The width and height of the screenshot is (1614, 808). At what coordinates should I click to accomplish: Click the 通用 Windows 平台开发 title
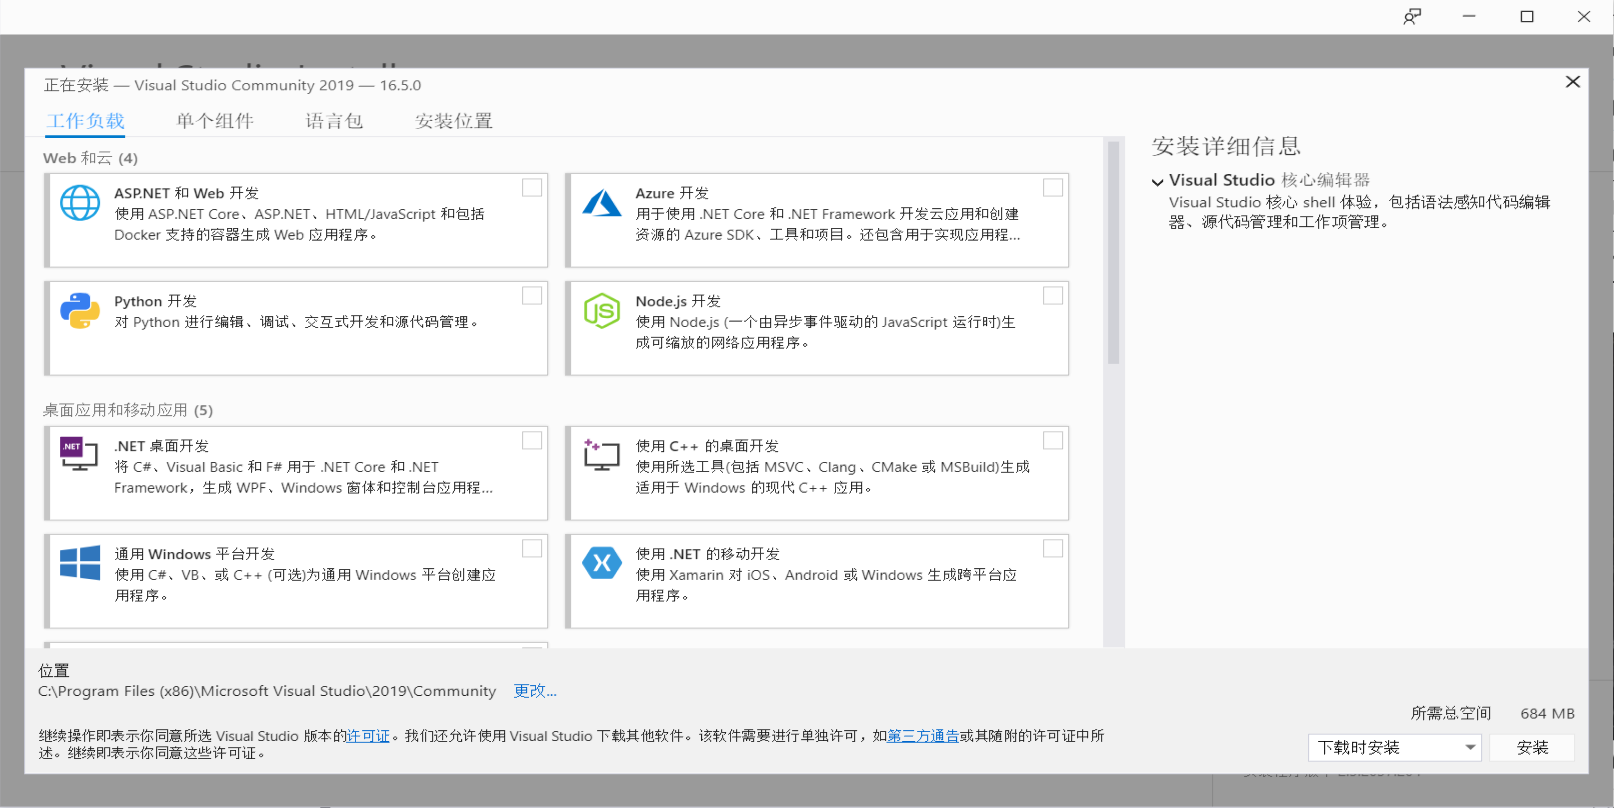click(194, 554)
